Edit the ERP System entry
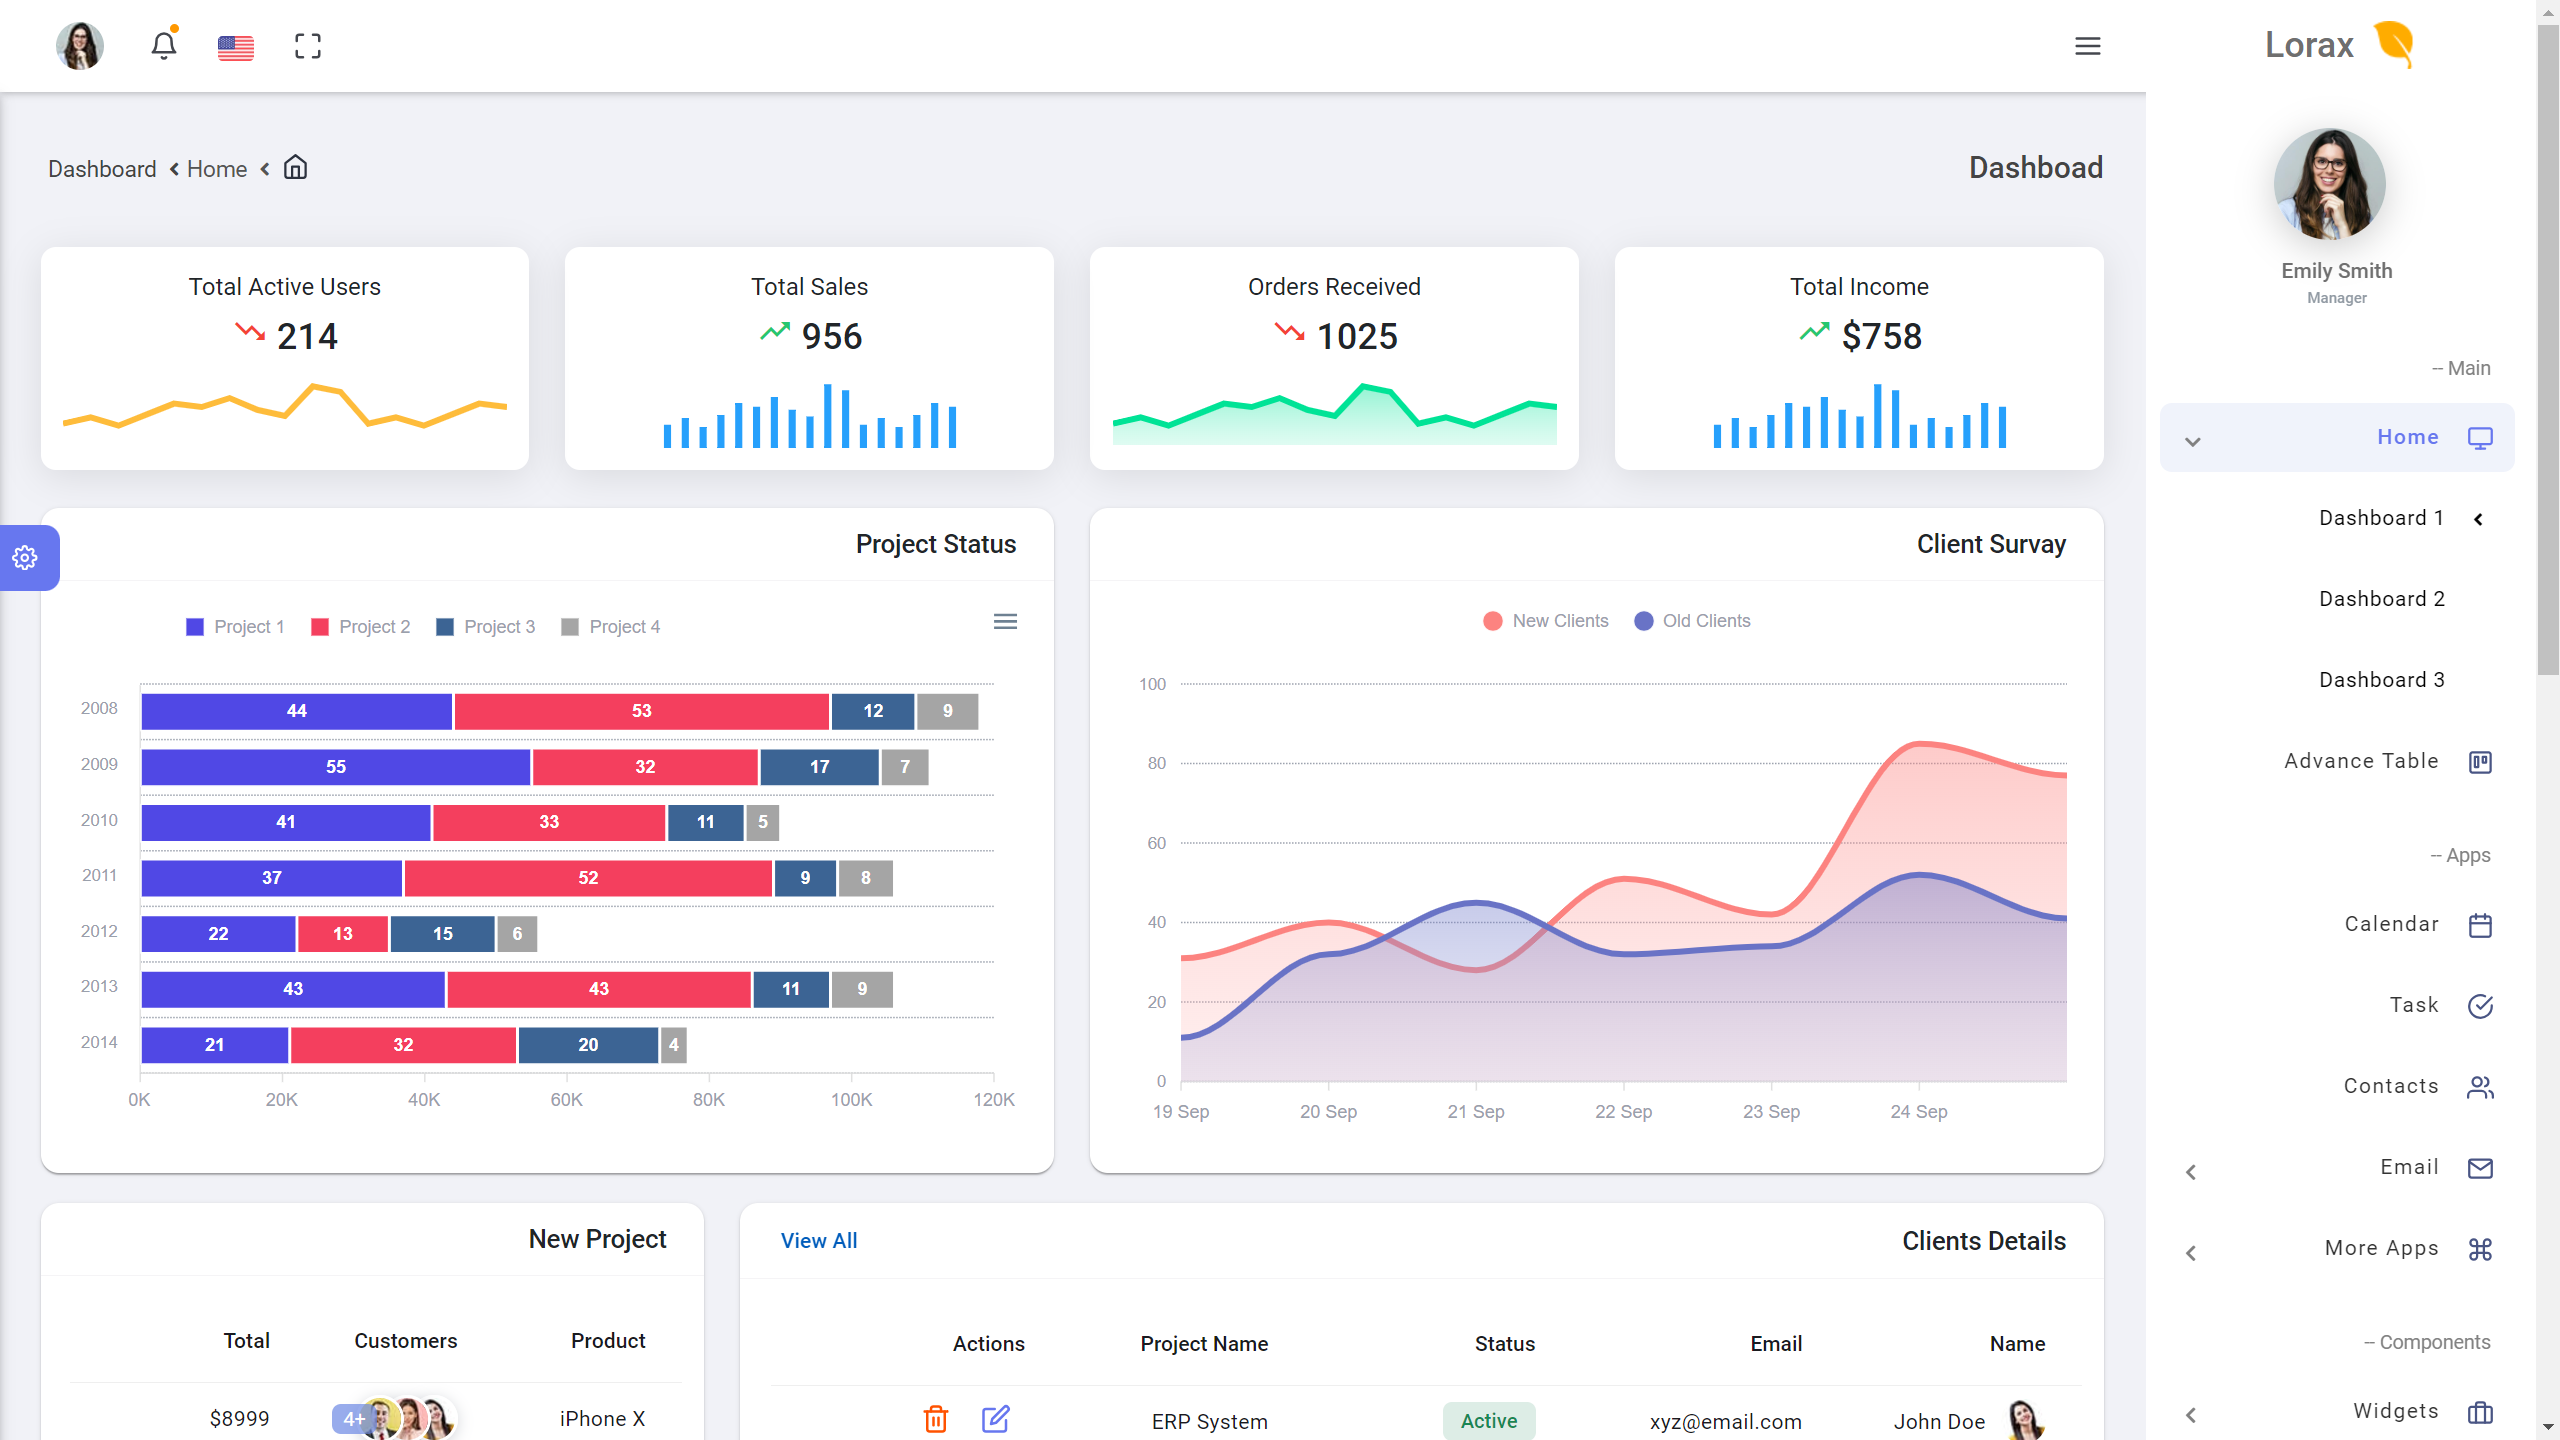Screen dimensions: 2560x1440 click(995, 1419)
